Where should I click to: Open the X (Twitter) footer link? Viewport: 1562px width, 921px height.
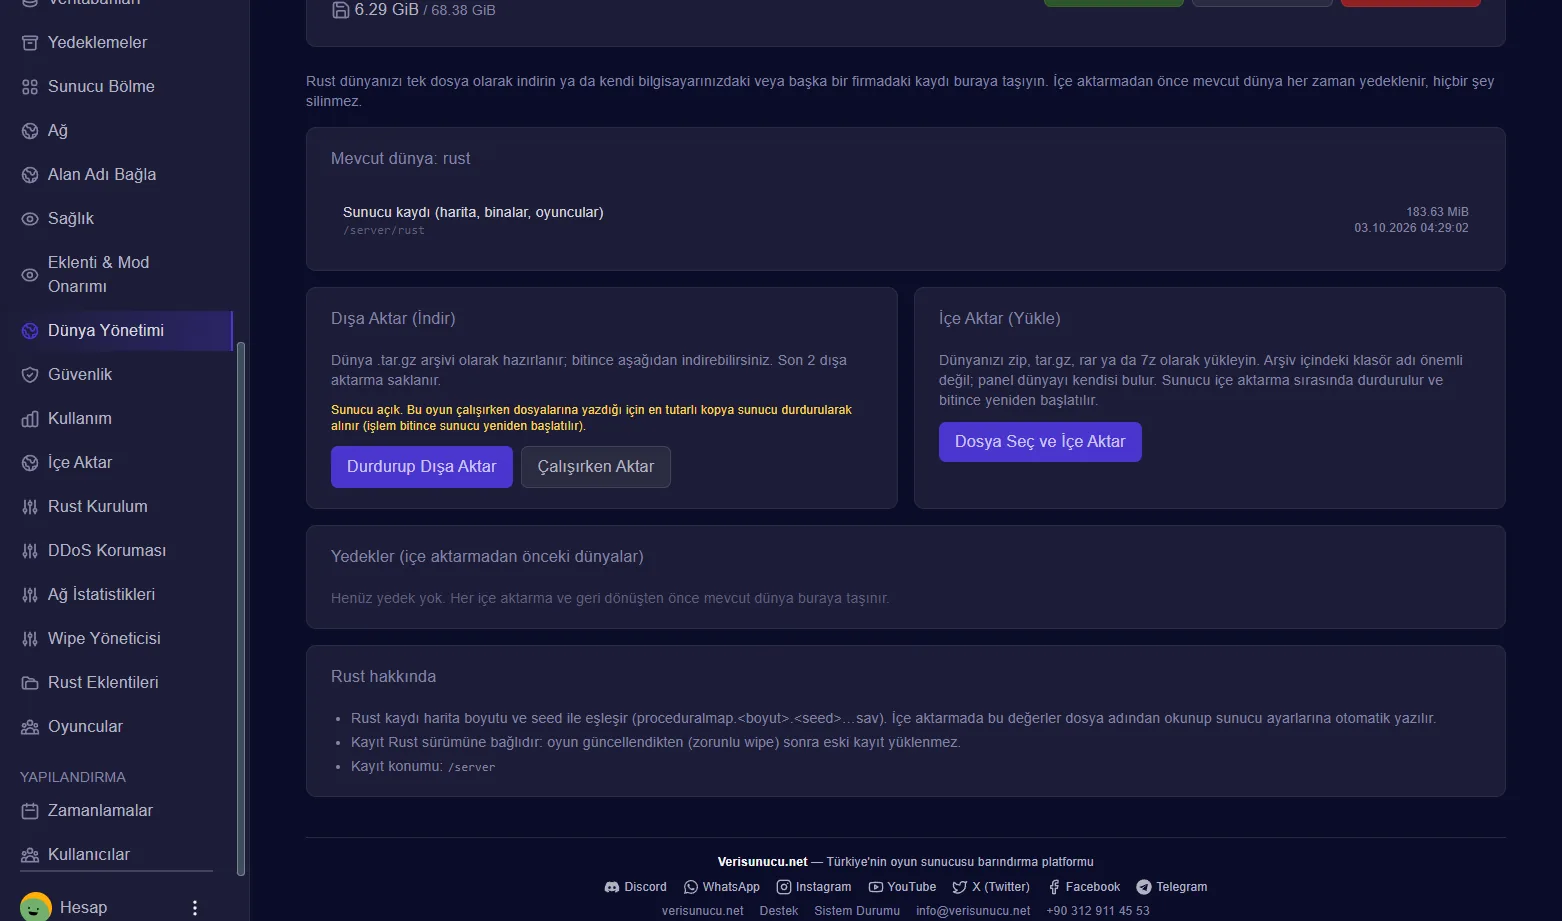[x=991, y=887]
